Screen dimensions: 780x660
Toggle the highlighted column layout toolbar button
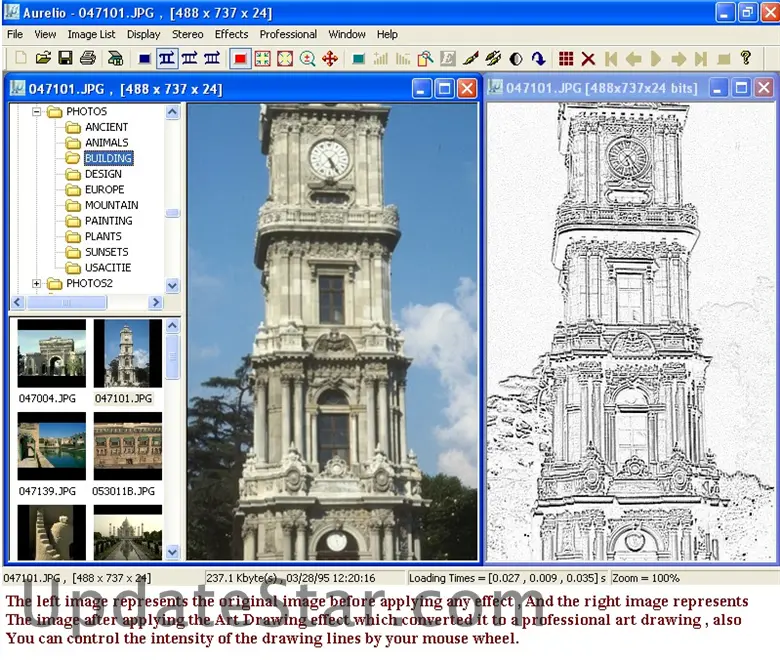pos(166,58)
